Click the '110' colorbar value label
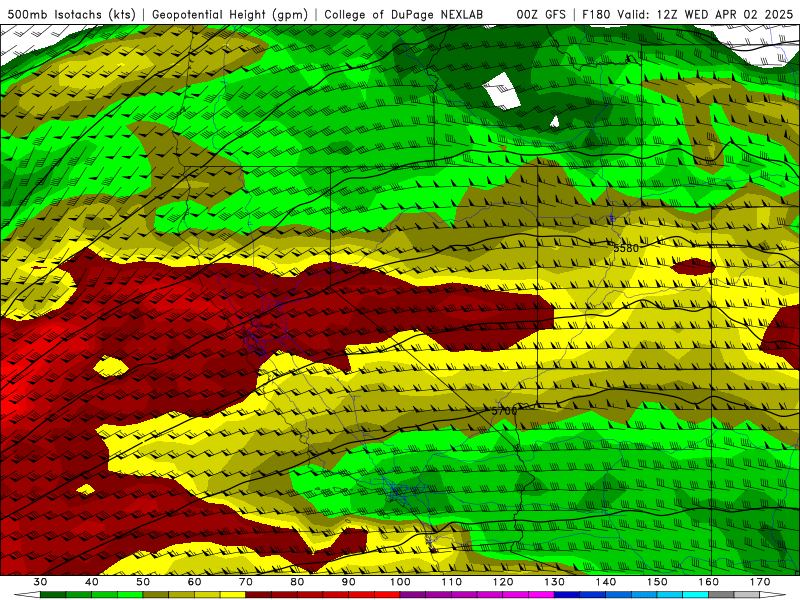Viewport: 800px width, 600px height. (x=452, y=582)
